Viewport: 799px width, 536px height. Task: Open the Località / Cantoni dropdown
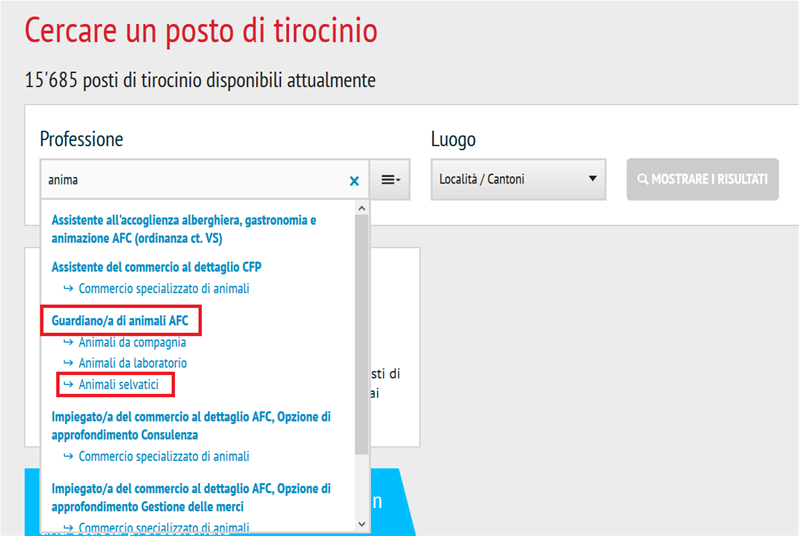pos(518,180)
